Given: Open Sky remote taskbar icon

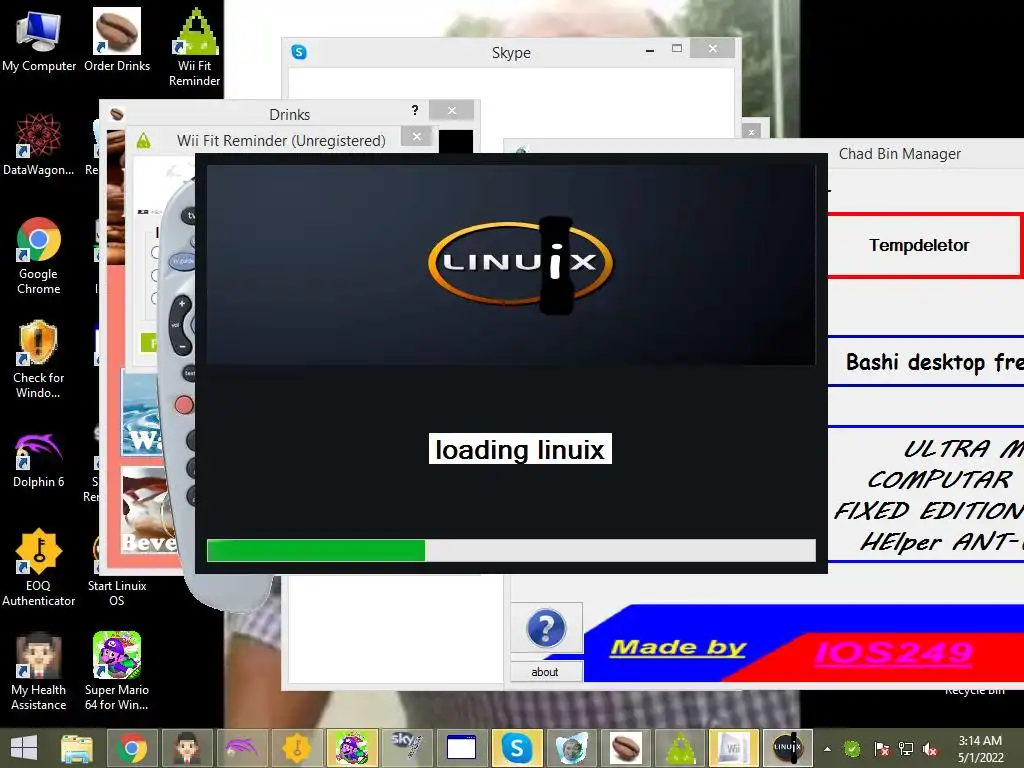Looking at the screenshot, I should [x=406, y=748].
